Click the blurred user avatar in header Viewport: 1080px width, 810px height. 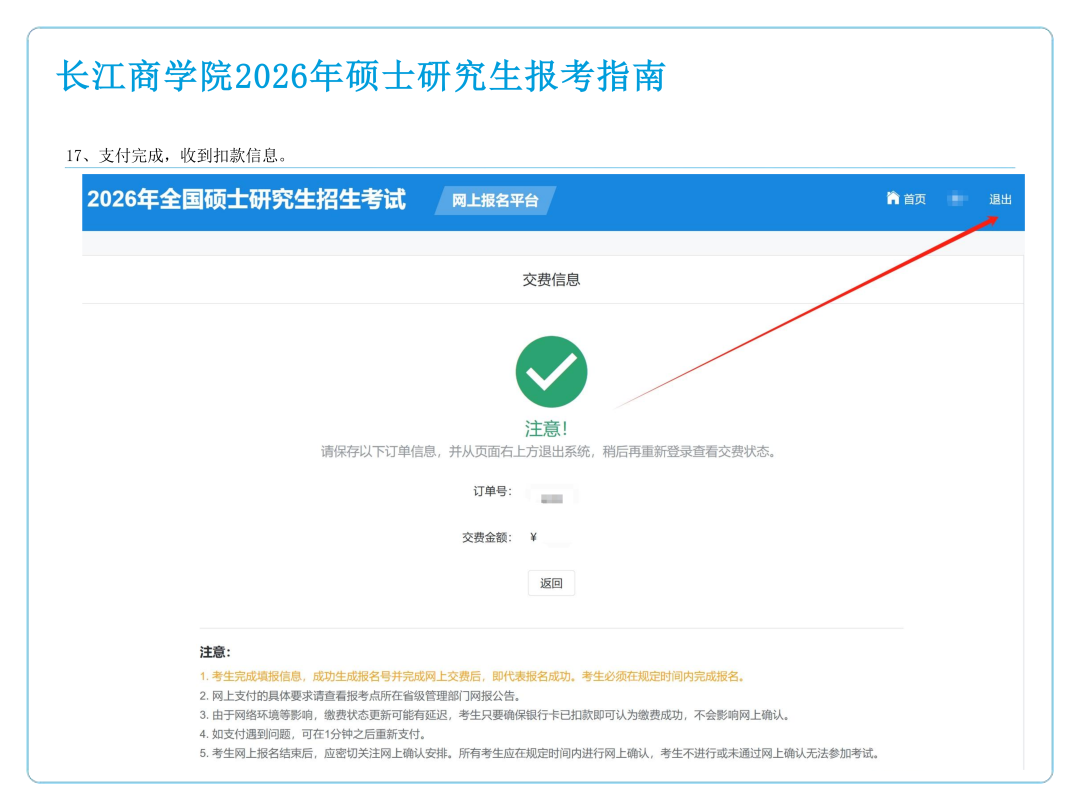click(958, 200)
